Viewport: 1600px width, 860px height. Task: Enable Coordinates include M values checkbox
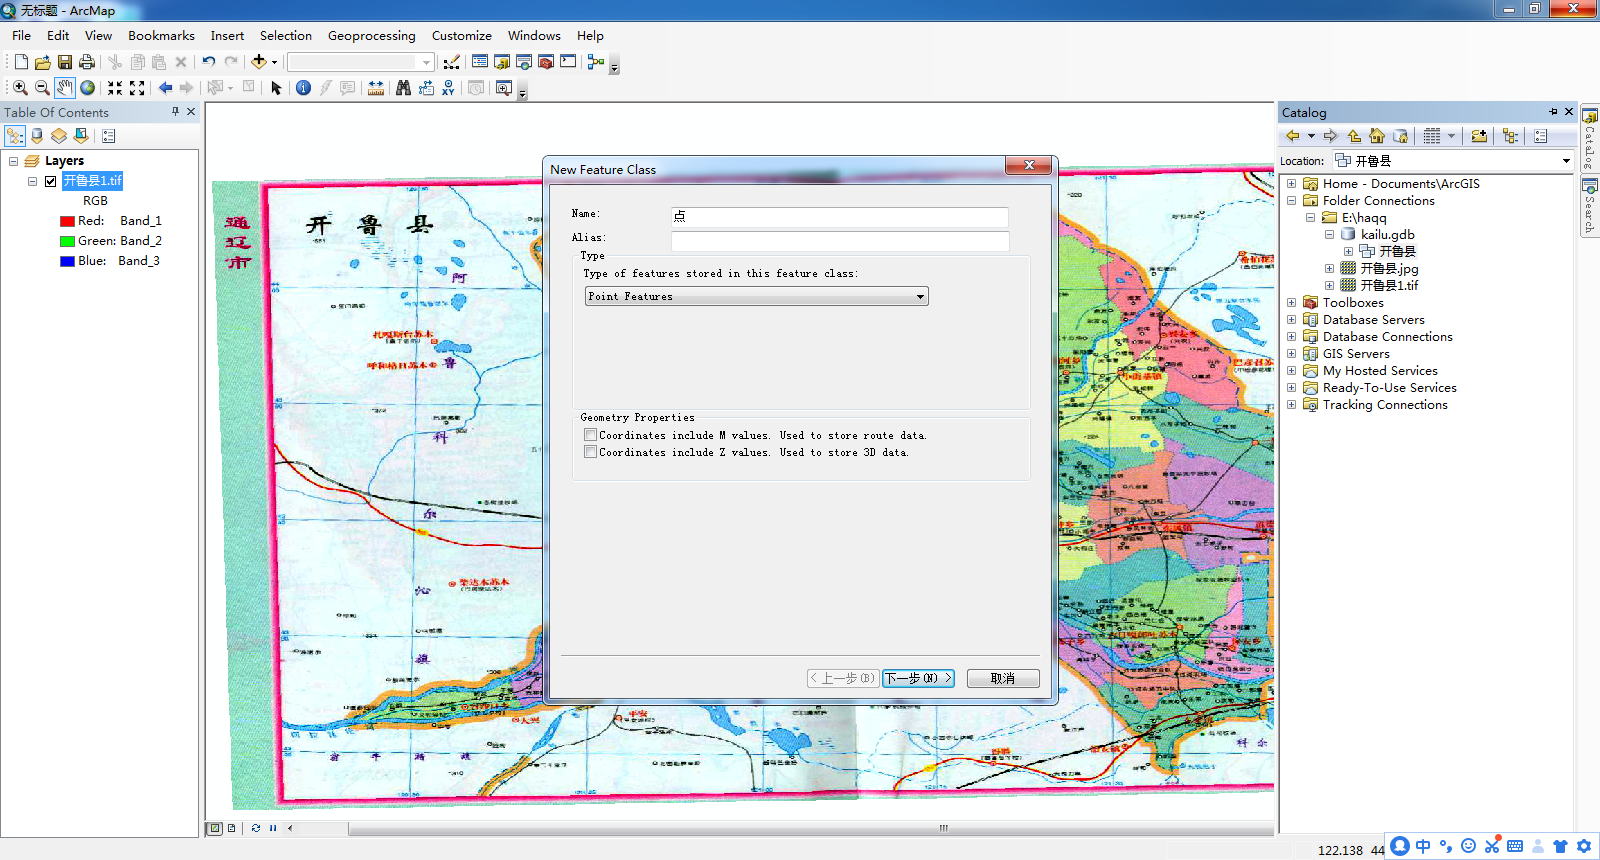pos(591,435)
